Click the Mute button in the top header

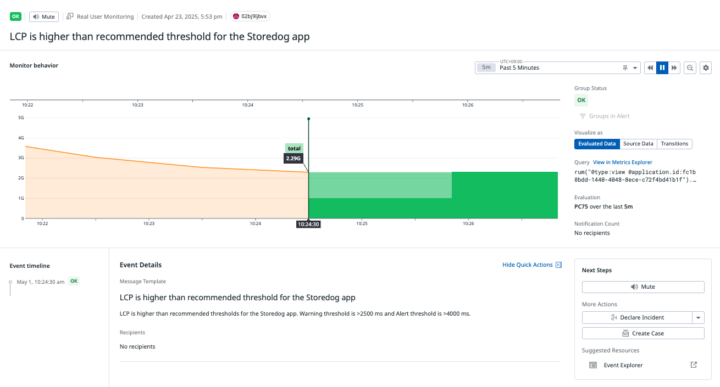click(44, 17)
